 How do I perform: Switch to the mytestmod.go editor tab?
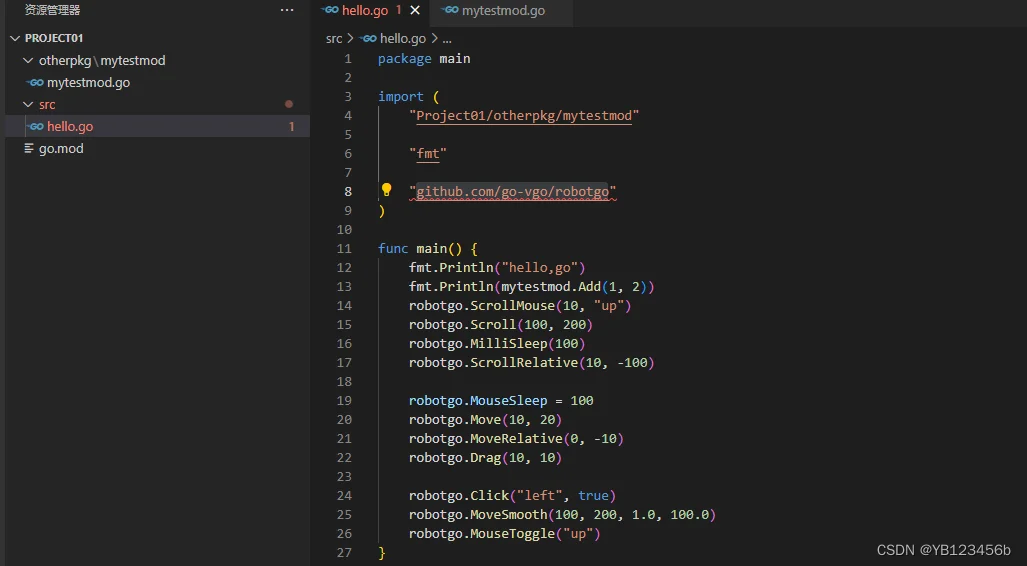click(503, 10)
